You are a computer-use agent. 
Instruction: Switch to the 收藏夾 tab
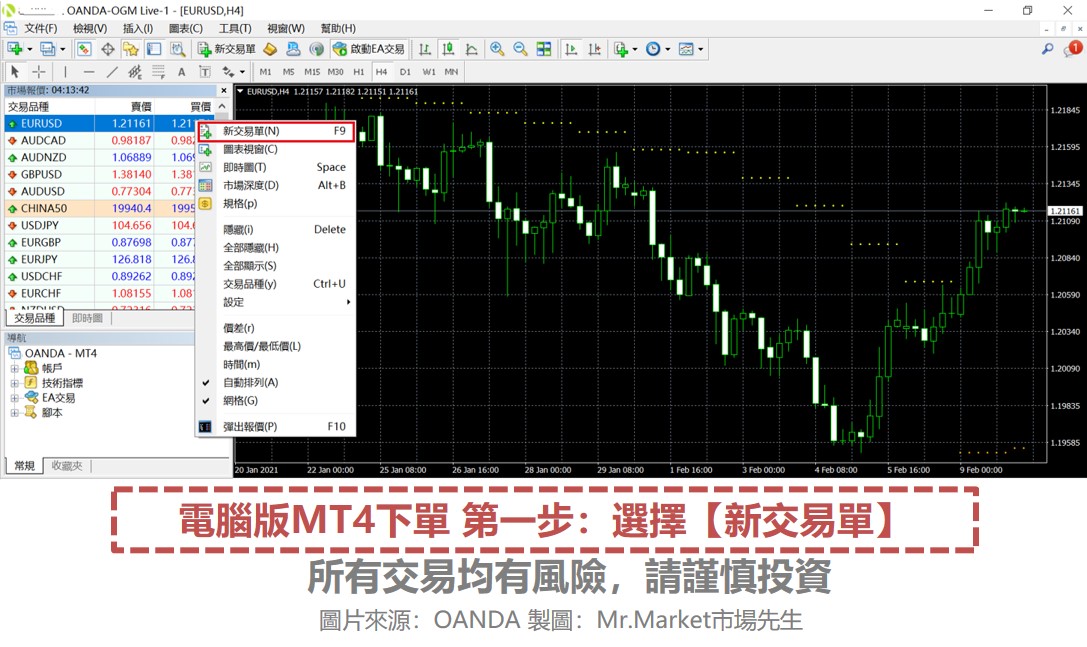point(67,465)
